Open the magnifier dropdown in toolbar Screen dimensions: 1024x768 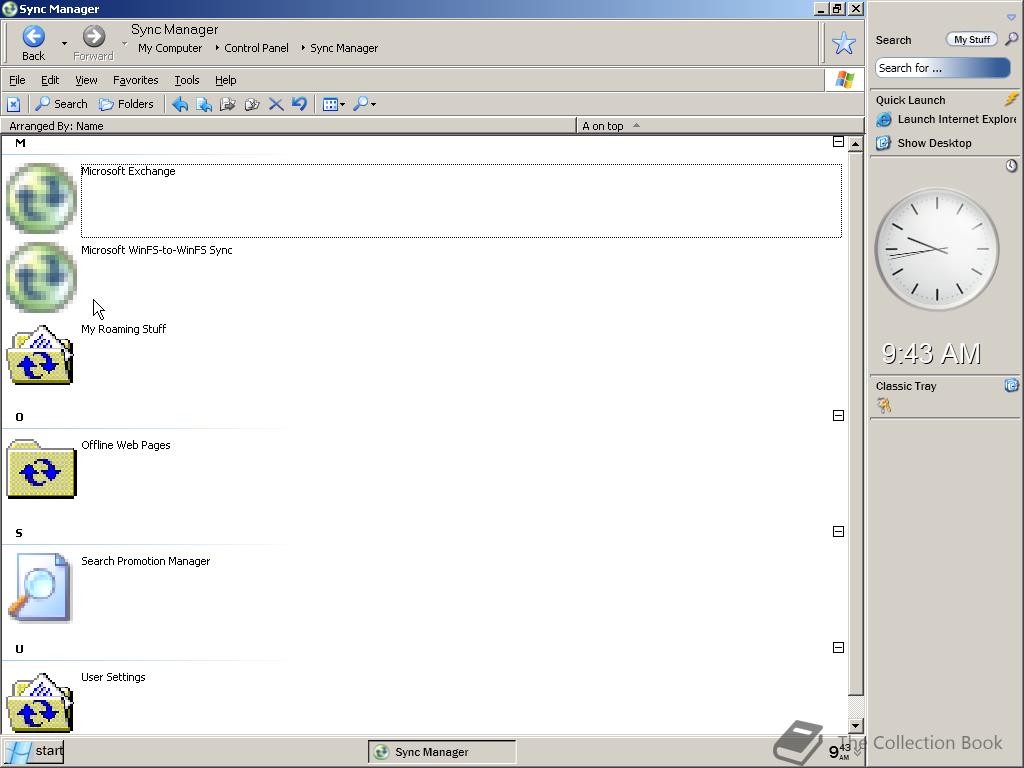(x=364, y=104)
